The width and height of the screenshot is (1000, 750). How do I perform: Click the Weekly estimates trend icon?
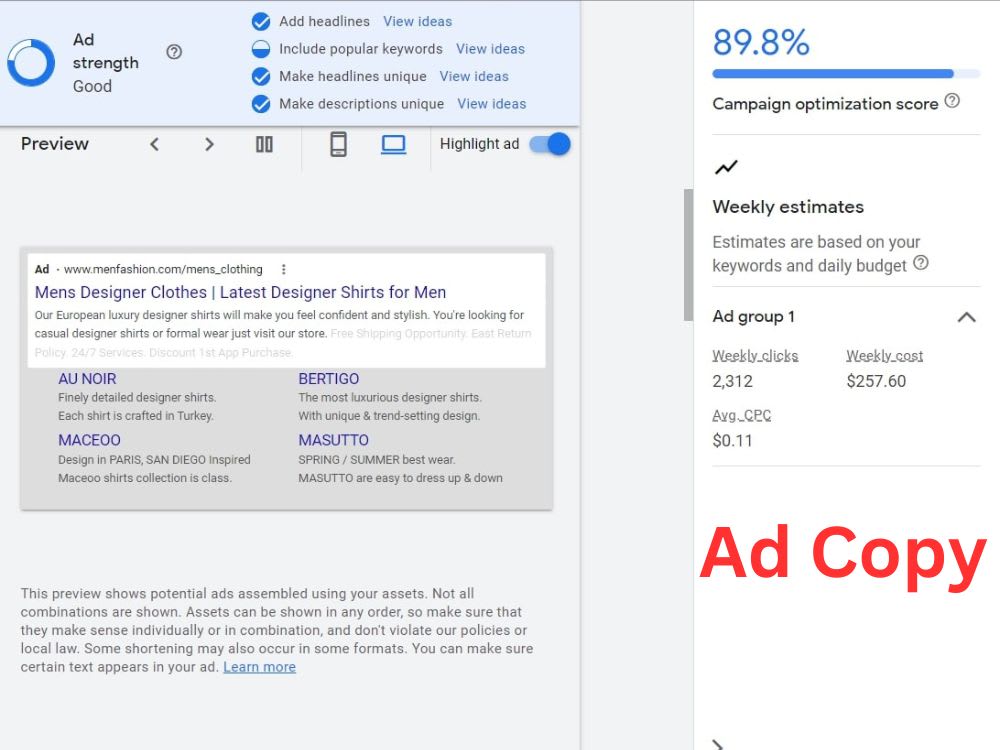point(726,167)
